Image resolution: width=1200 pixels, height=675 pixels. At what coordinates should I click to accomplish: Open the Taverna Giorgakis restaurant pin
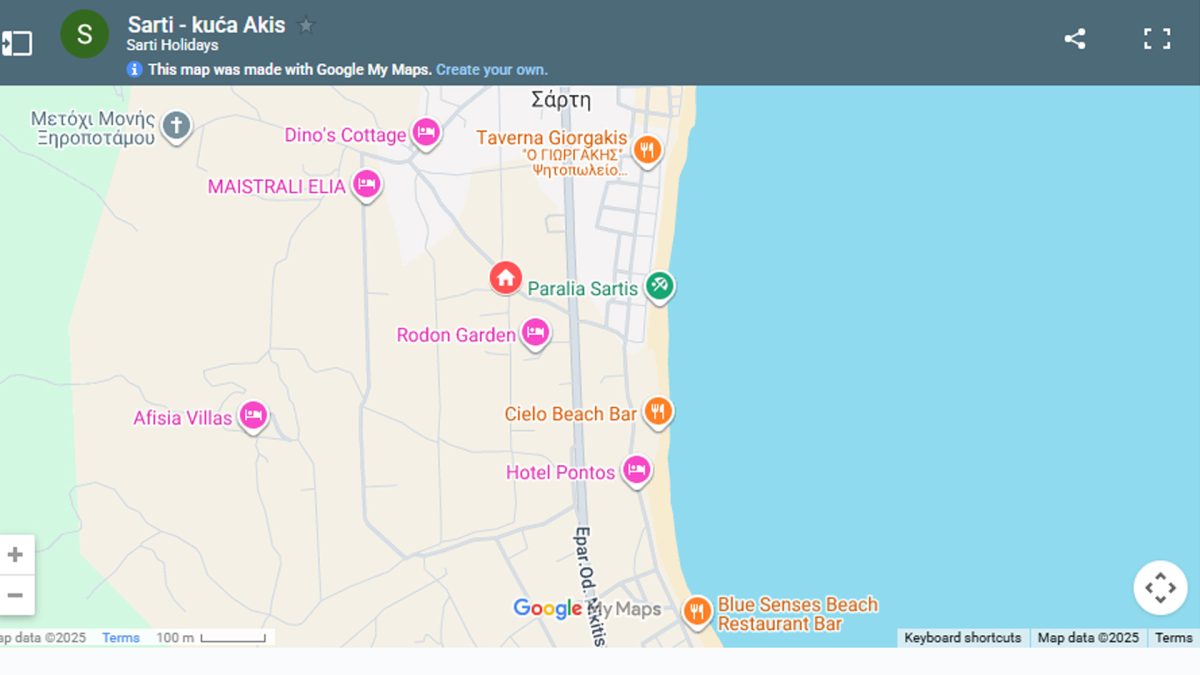(648, 149)
